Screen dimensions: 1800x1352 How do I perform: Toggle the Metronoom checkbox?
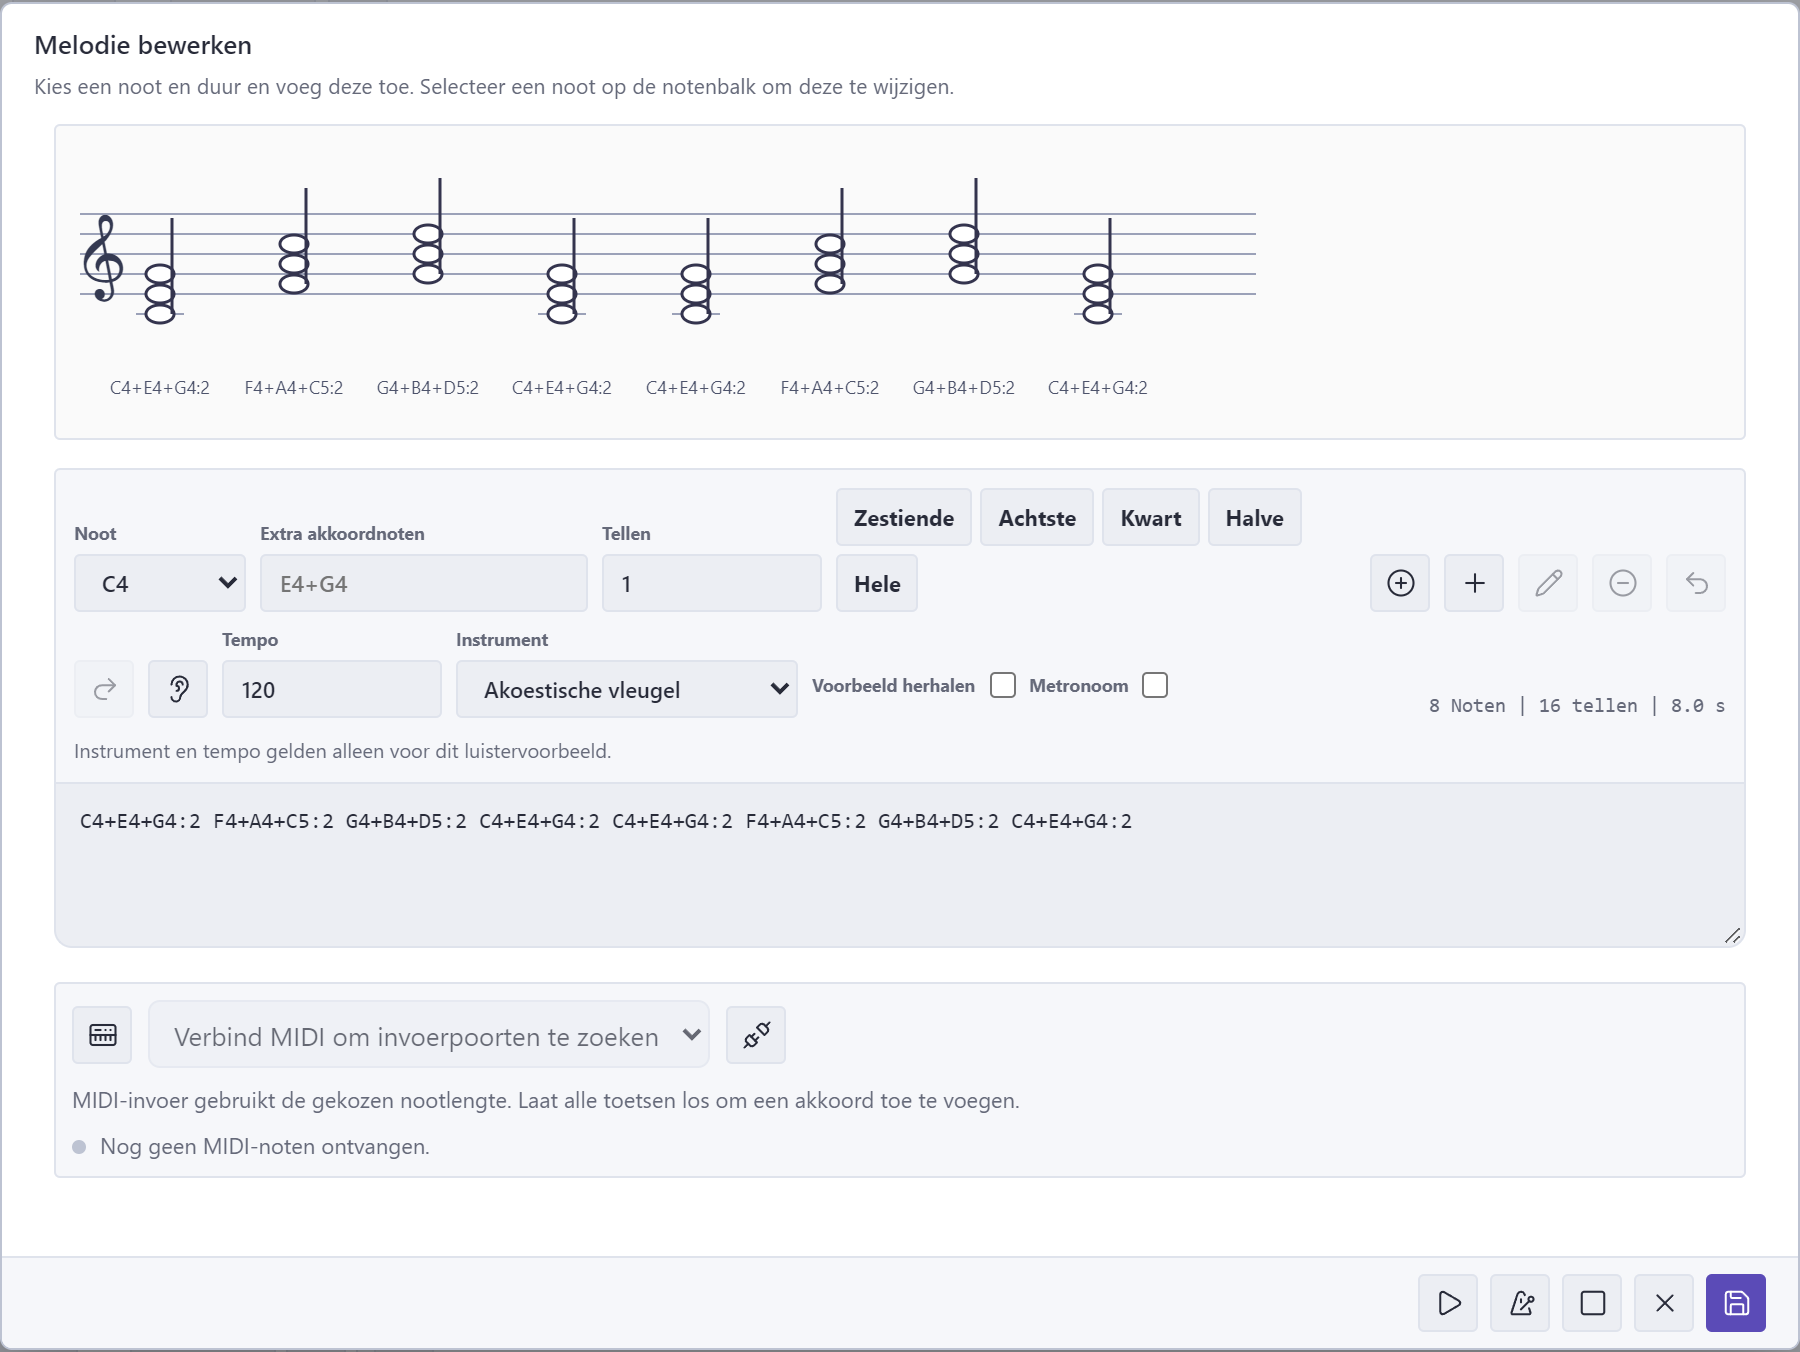coord(1155,685)
